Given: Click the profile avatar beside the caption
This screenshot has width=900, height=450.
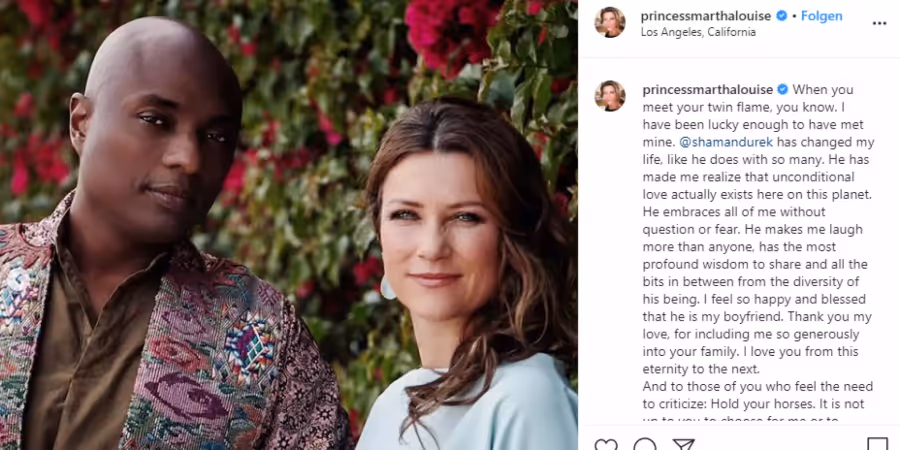Looking at the screenshot, I should 610,96.
